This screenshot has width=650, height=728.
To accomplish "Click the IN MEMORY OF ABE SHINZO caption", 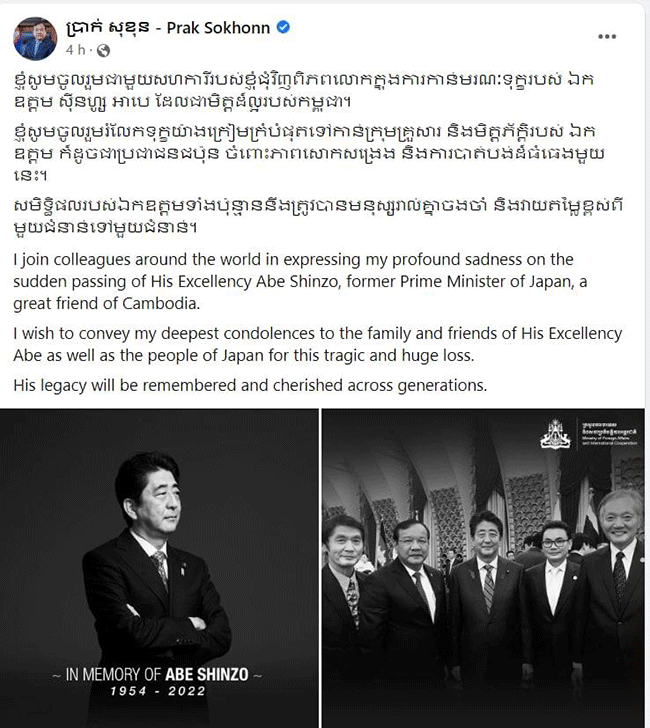I will coord(157,675).
